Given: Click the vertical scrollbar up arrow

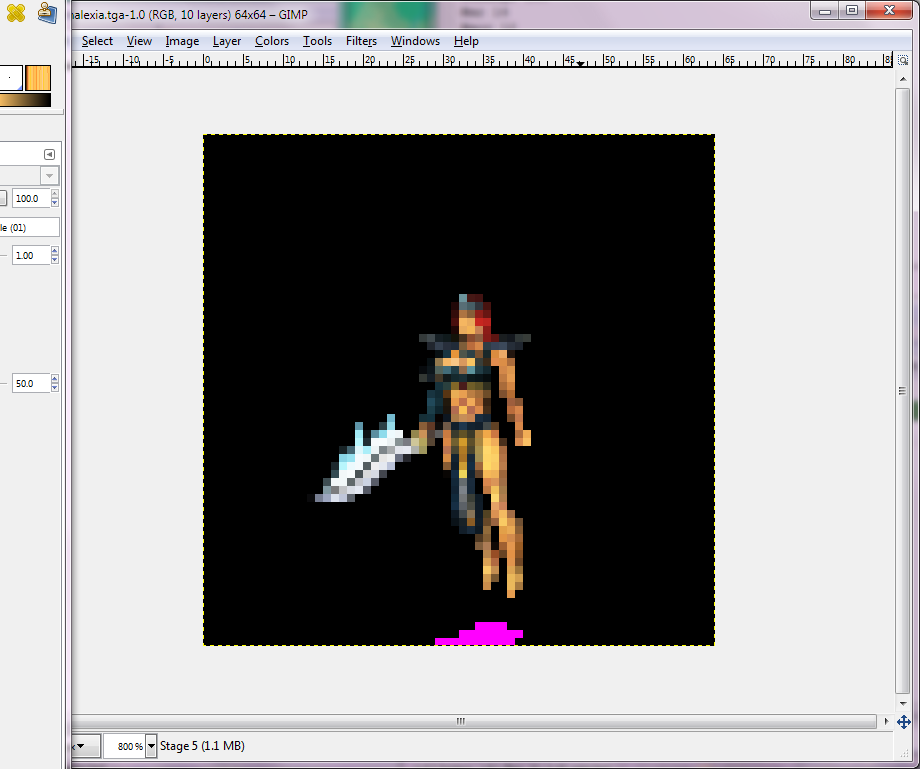Looking at the screenshot, I should click(x=903, y=79).
